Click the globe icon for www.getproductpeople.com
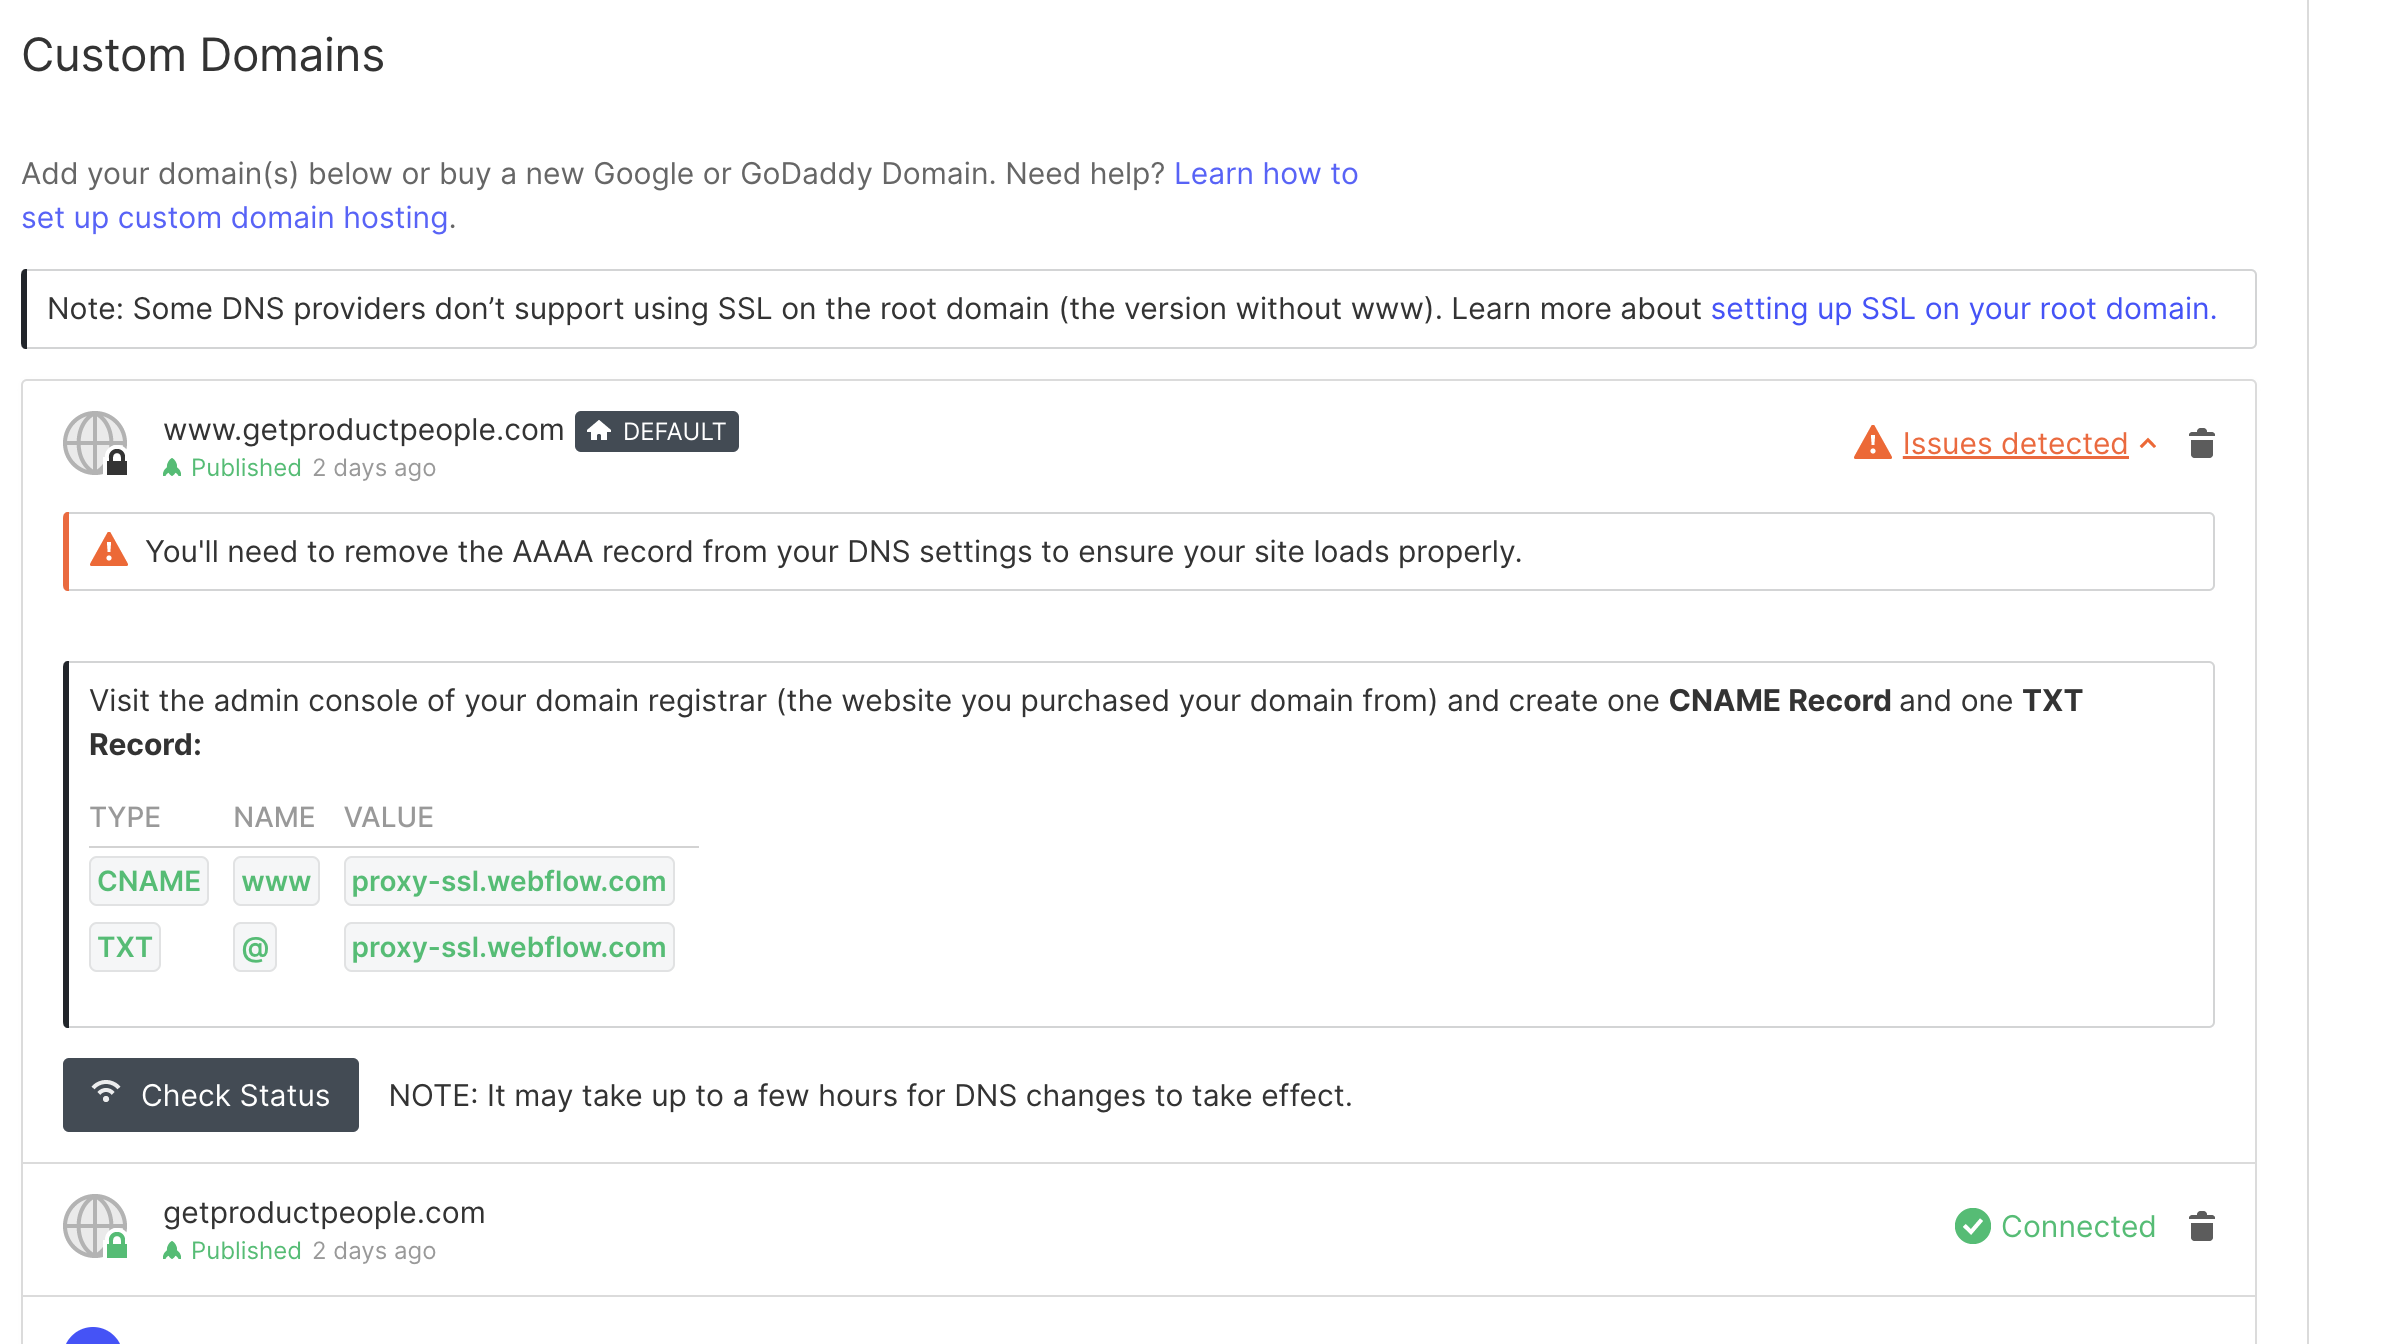The image size is (2402, 1344). (x=95, y=443)
